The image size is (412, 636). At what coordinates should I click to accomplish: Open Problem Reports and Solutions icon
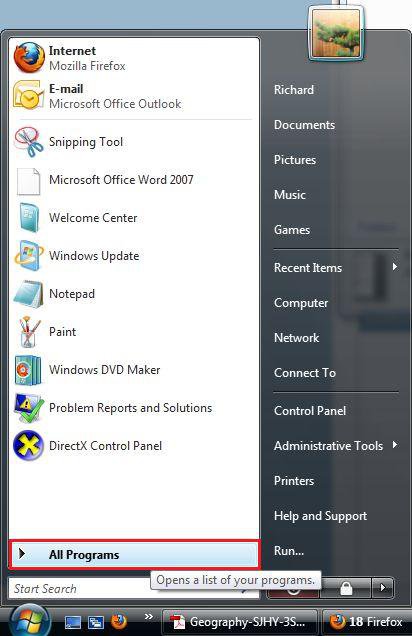click(x=28, y=408)
